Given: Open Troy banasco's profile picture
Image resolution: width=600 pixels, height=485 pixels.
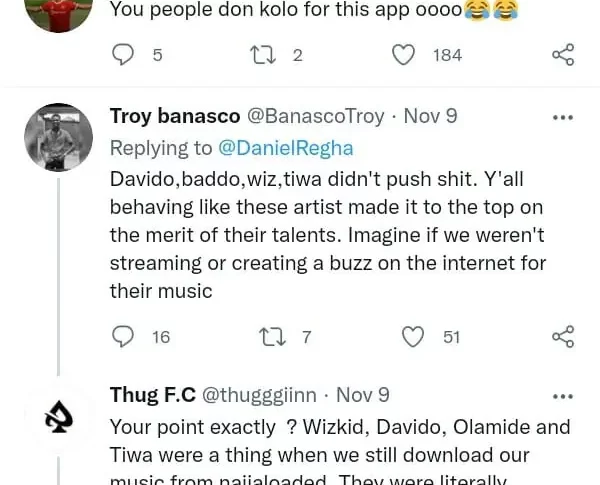Looking at the screenshot, I should 58,137.
